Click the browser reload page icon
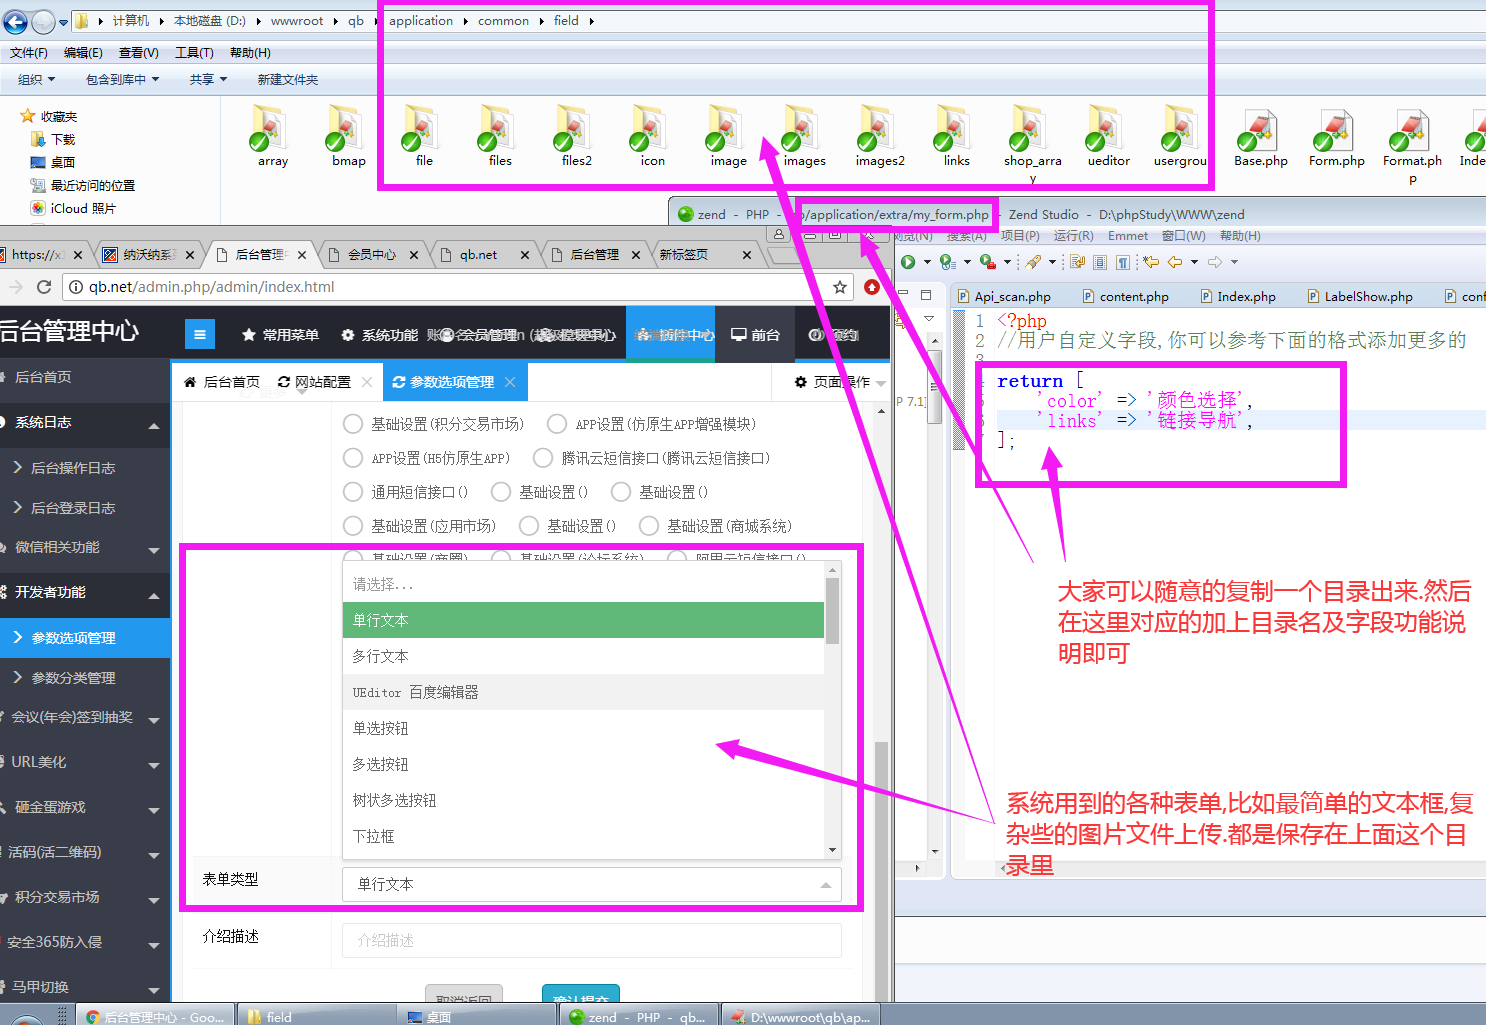1486x1025 pixels. pos(44,287)
